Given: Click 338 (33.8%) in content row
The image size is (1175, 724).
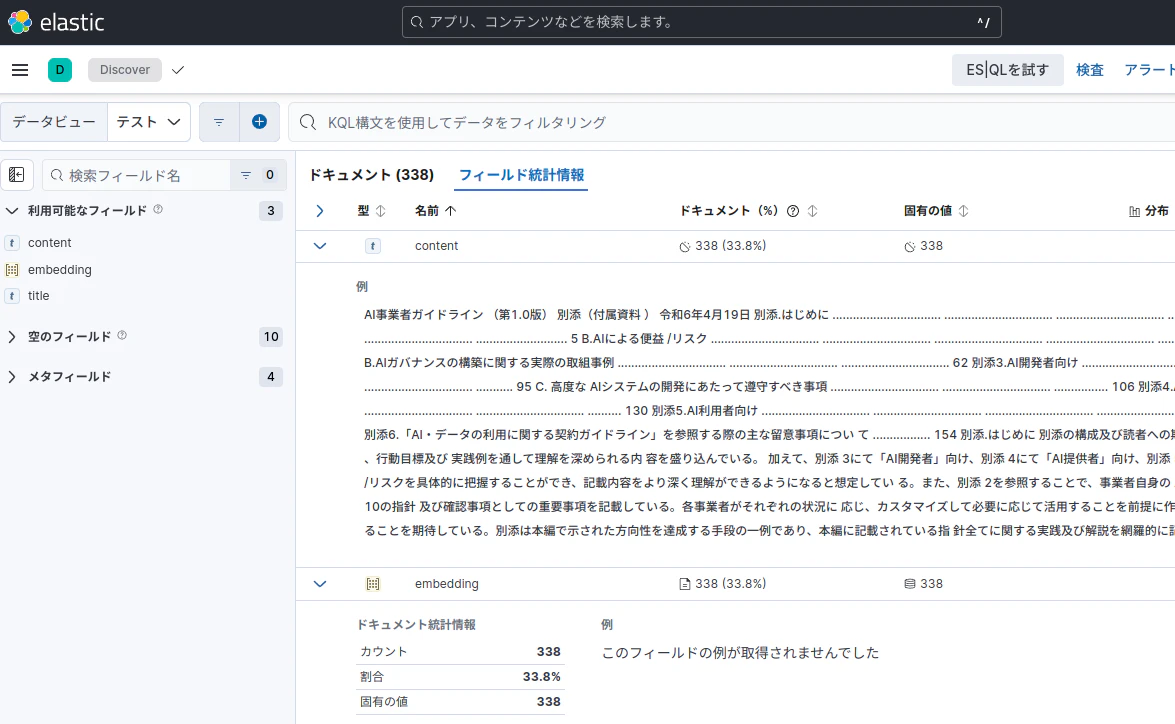Looking at the screenshot, I should point(730,246).
